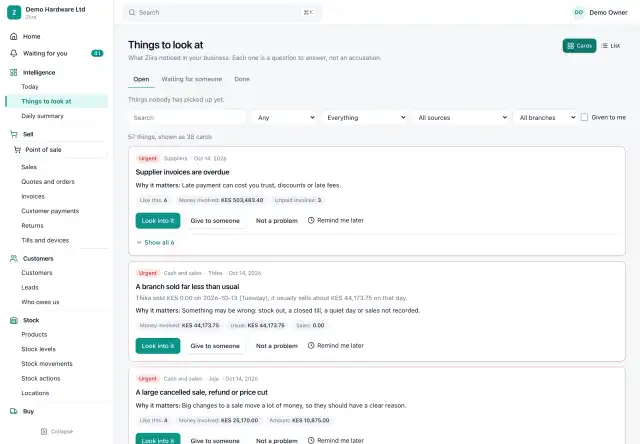Click the Demo Hardware Ltd company name
Screen dimensions: 640x444
click(56, 9)
